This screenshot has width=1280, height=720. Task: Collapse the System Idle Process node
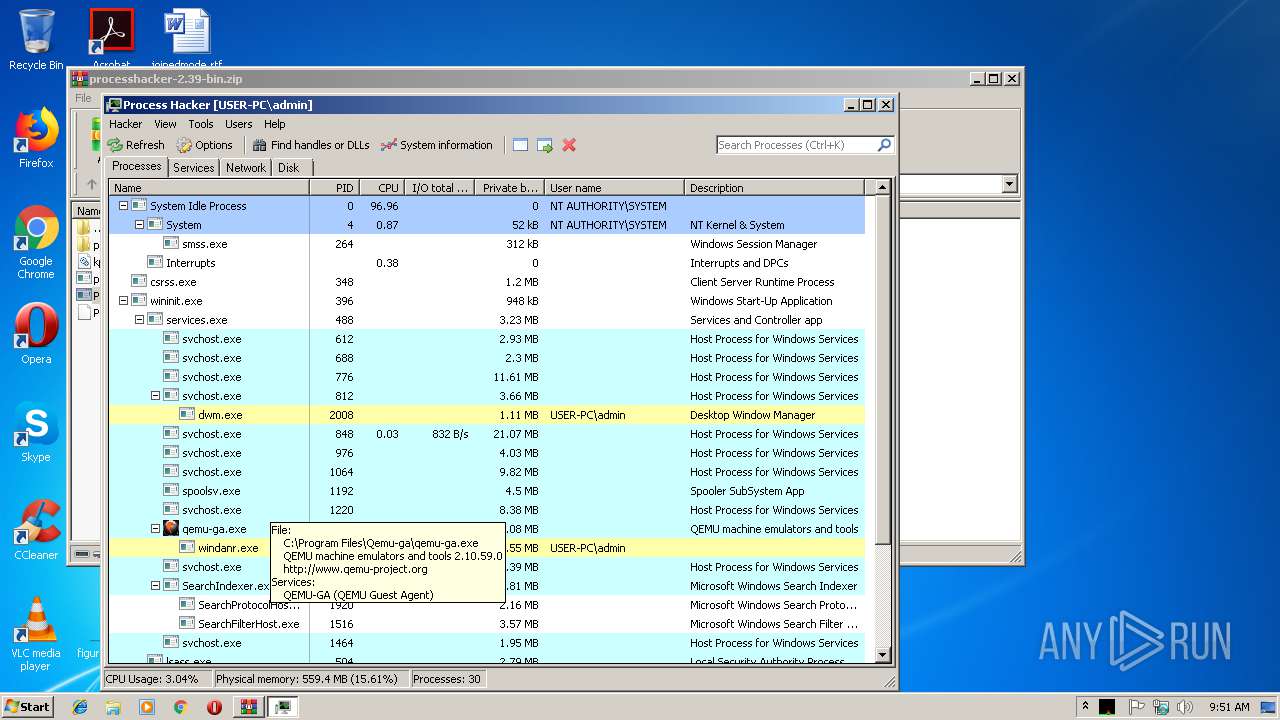124,206
